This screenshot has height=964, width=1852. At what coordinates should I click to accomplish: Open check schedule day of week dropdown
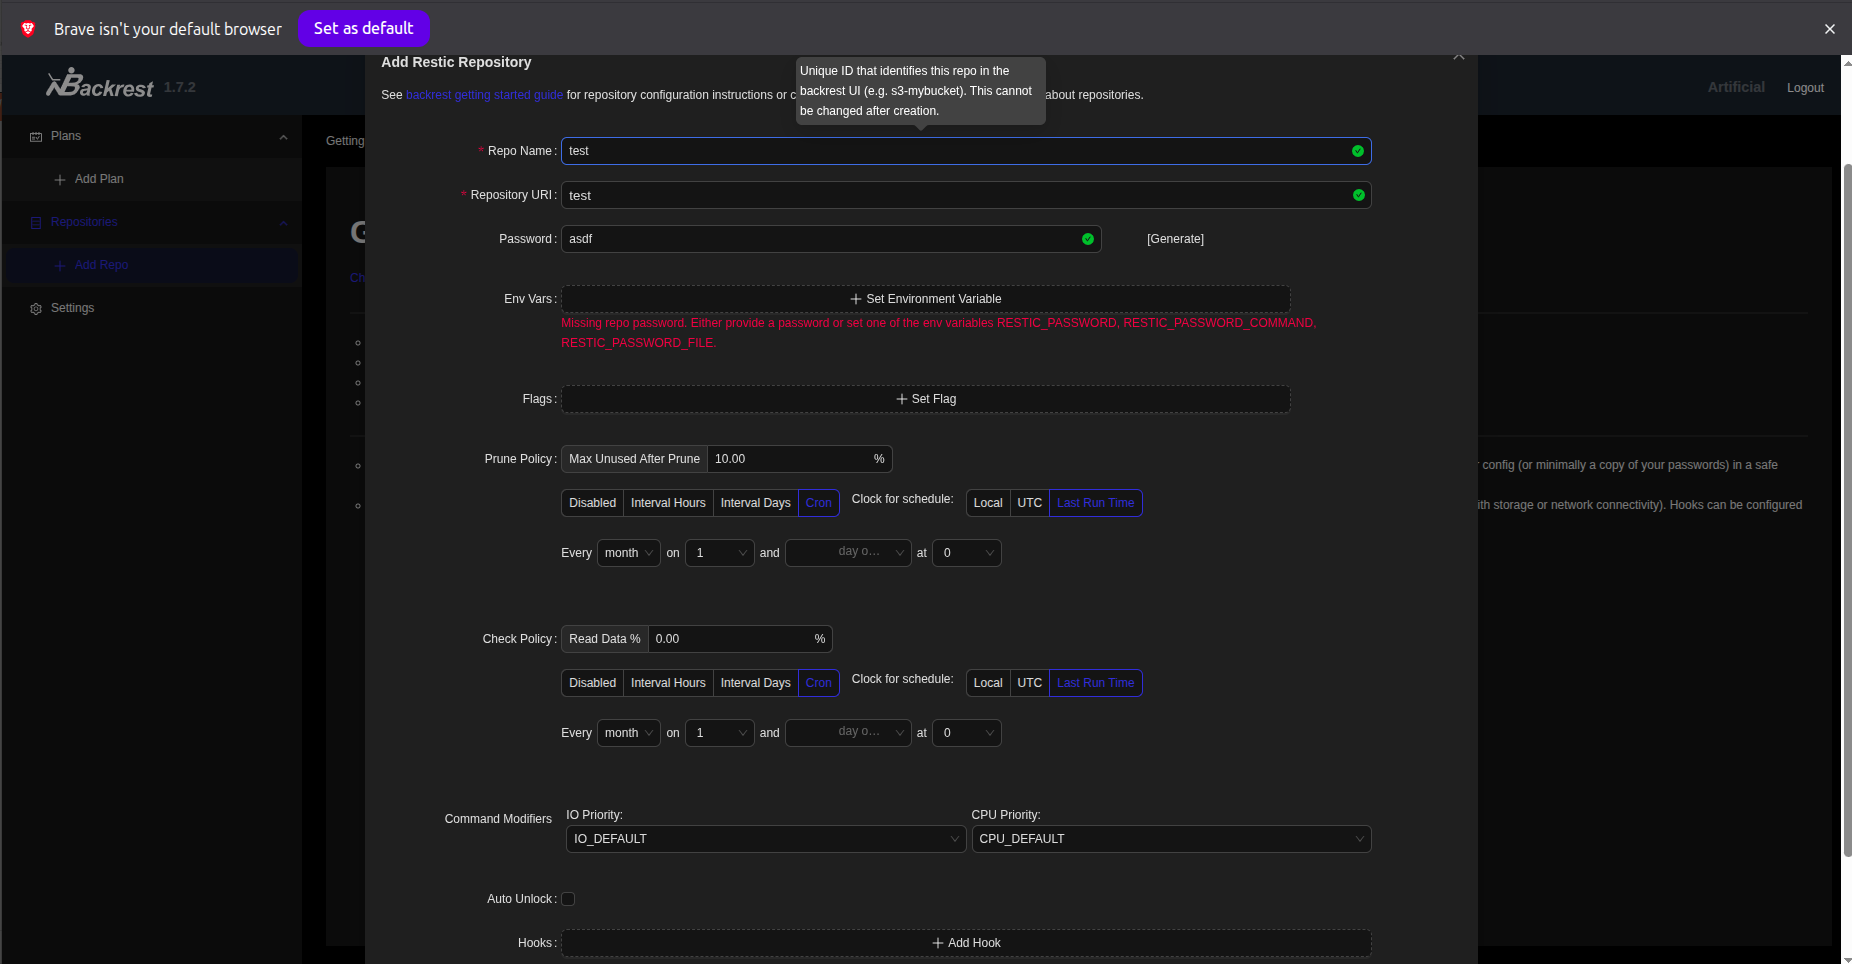coord(848,733)
